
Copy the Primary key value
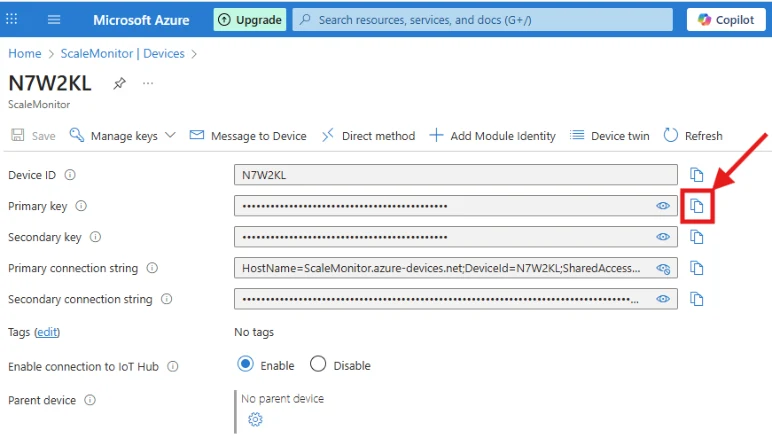(x=696, y=206)
